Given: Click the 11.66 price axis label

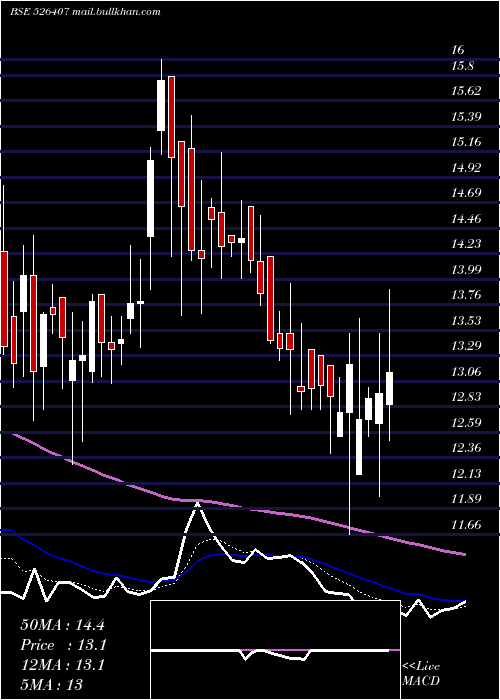Looking at the screenshot, I should (x=466, y=525).
